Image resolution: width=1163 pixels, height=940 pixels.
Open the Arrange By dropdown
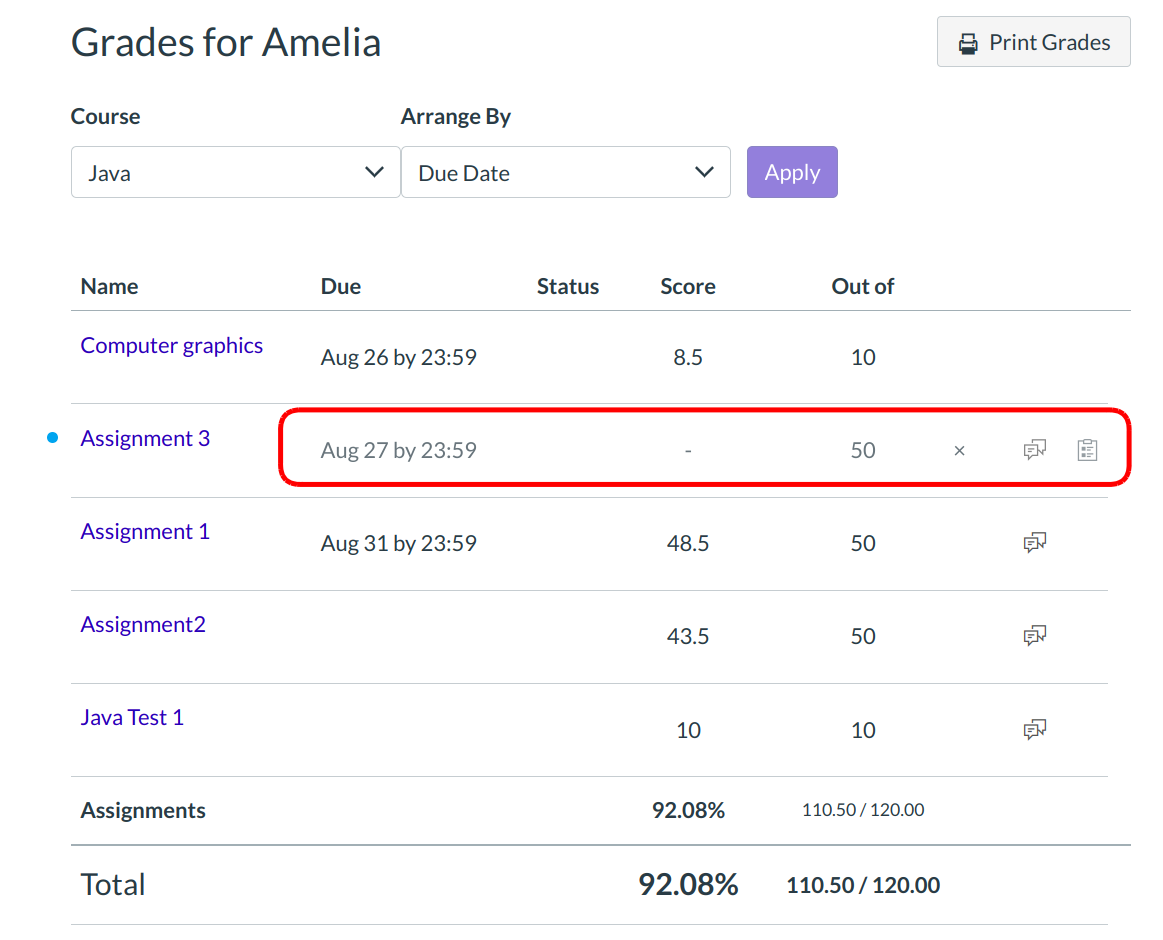[565, 173]
